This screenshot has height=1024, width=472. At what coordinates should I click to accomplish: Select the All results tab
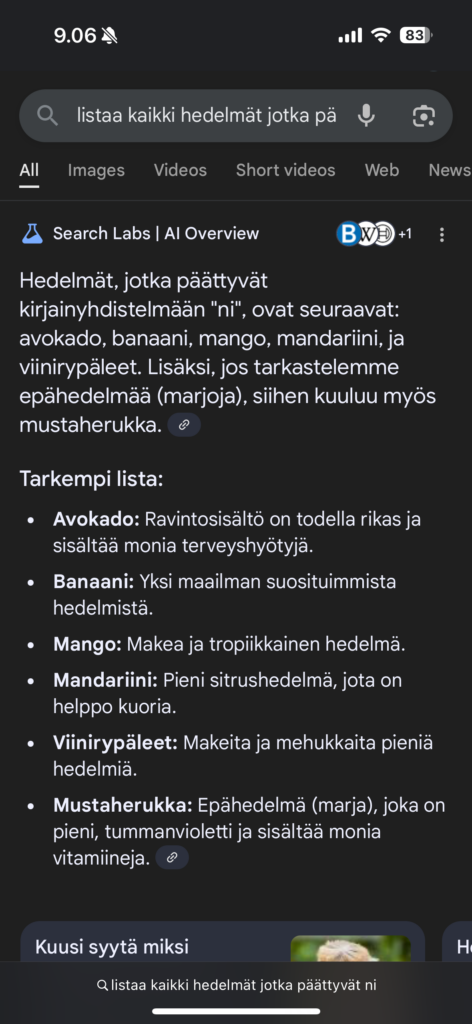29,170
